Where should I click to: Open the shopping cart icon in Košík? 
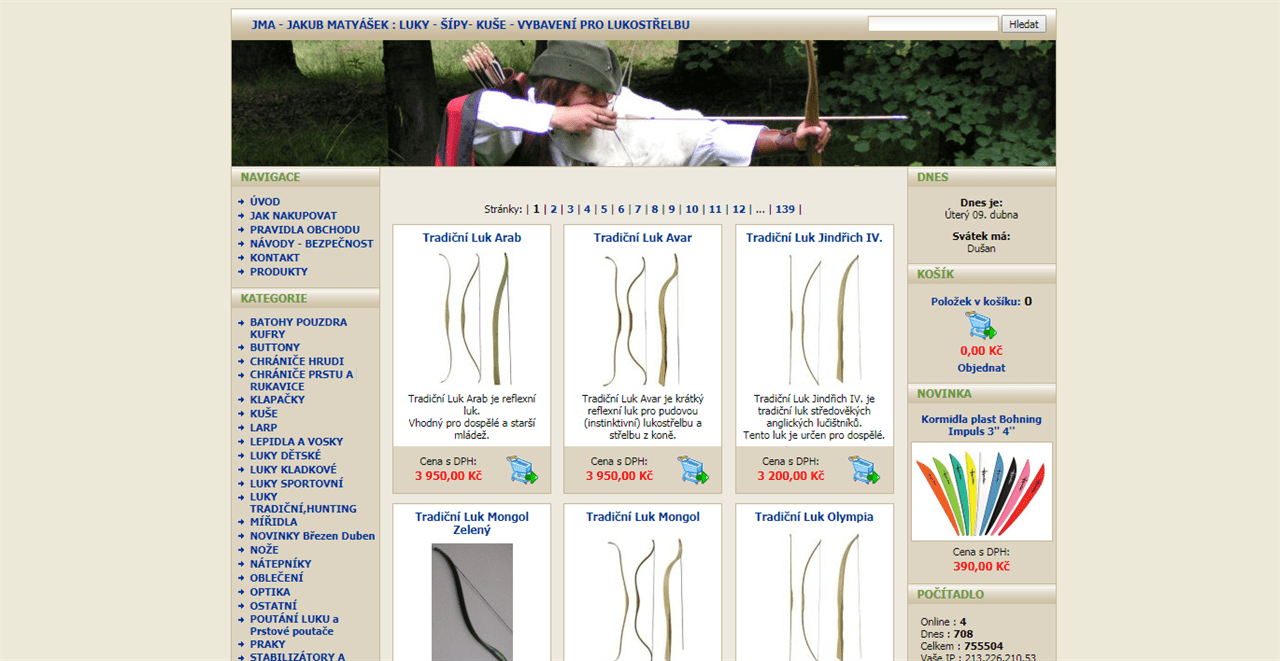click(981, 326)
